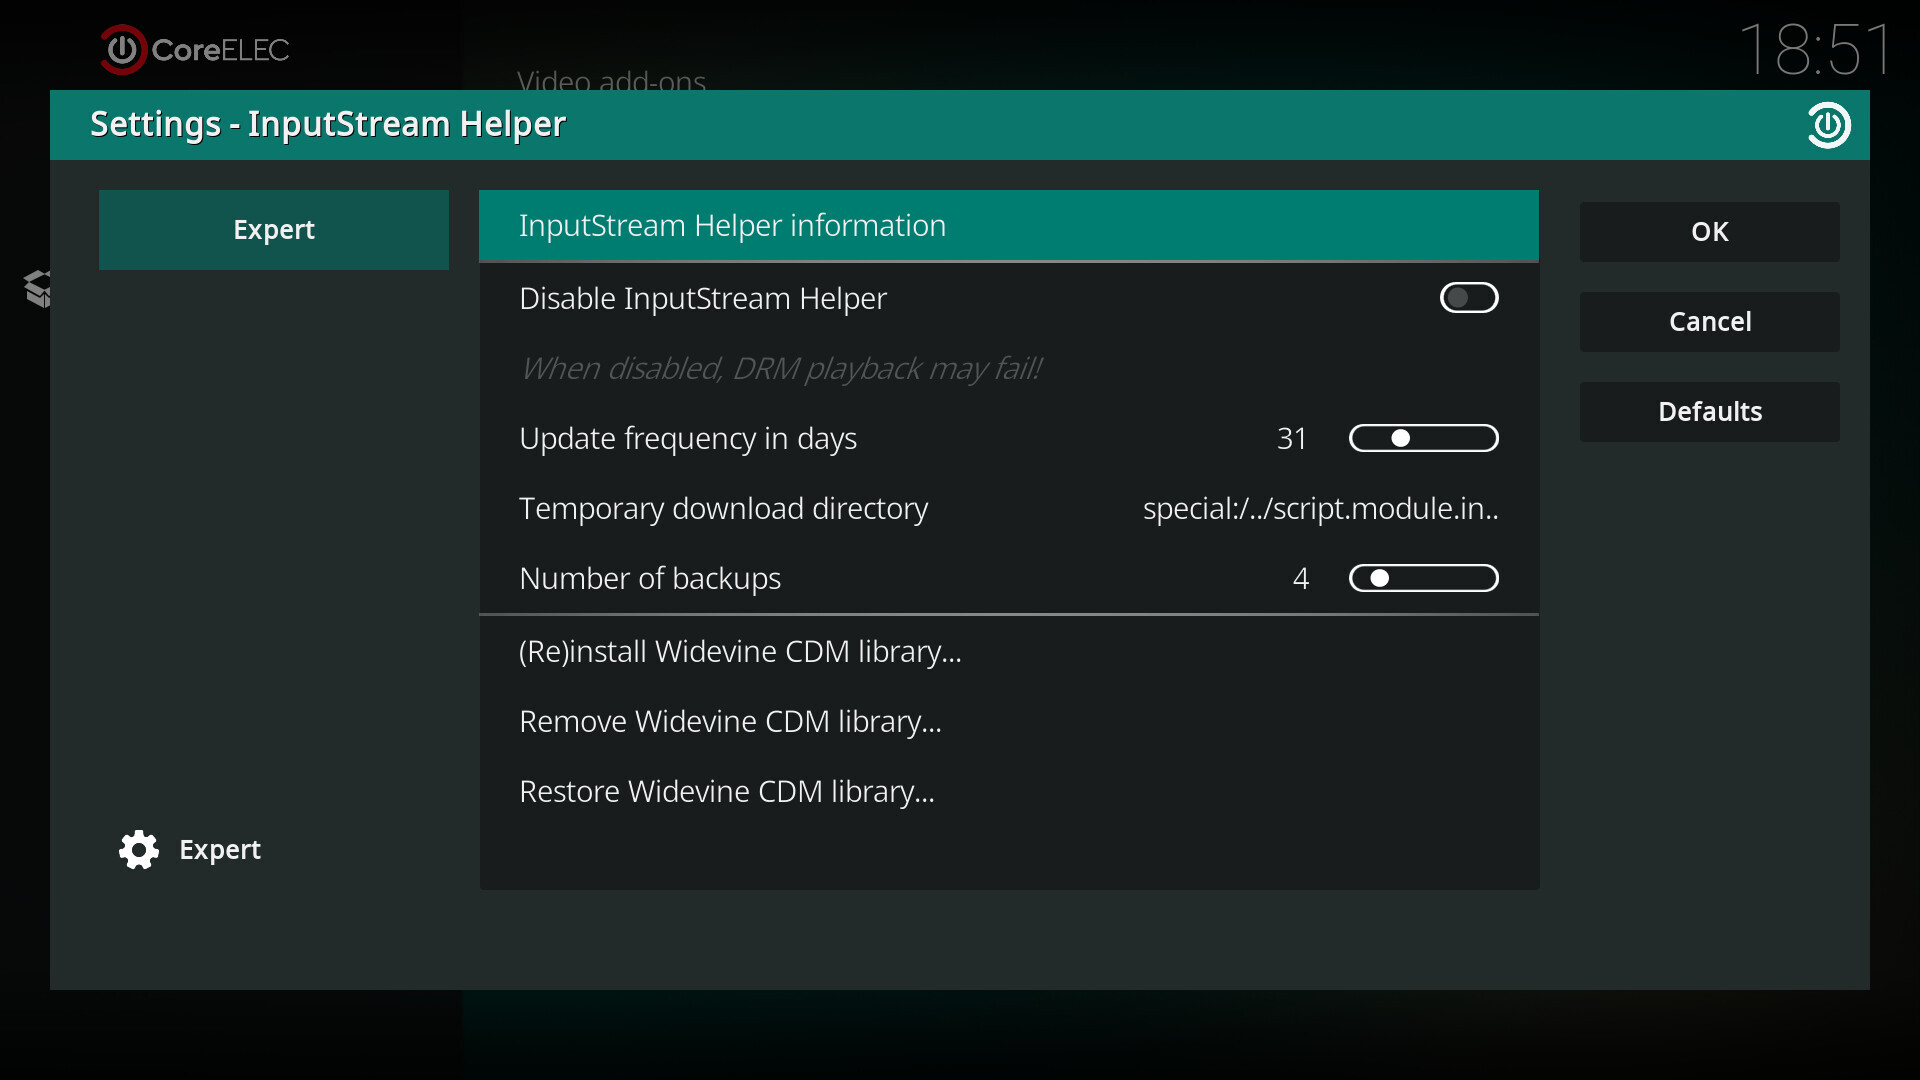Select the Expert category tab
The image size is (1920, 1080).
(x=273, y=230)
